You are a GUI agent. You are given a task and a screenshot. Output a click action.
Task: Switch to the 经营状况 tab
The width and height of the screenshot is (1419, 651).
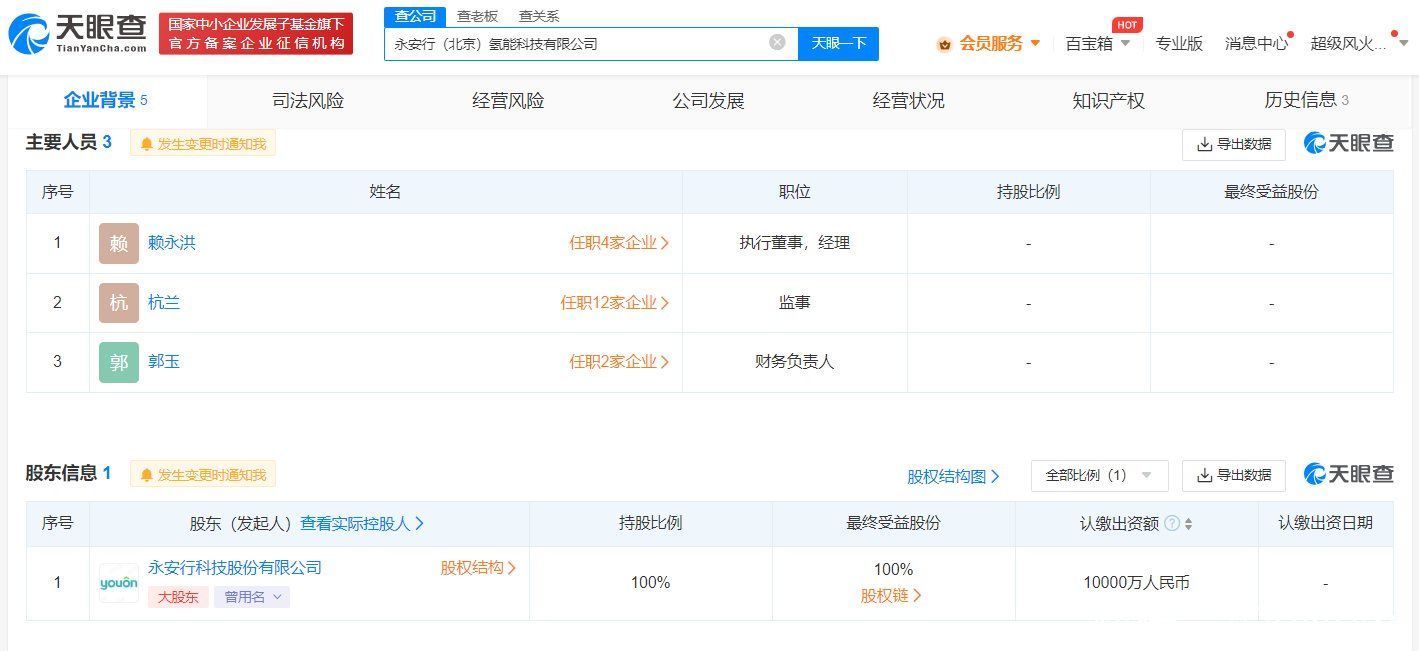pyautogui.click(x=908, y=100)
